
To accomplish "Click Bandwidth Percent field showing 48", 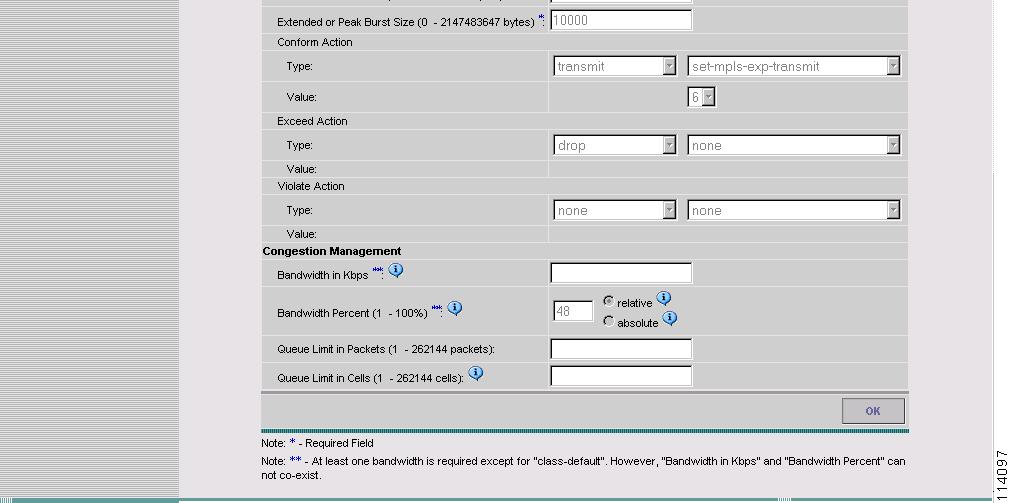I will (x=573, y=311).
